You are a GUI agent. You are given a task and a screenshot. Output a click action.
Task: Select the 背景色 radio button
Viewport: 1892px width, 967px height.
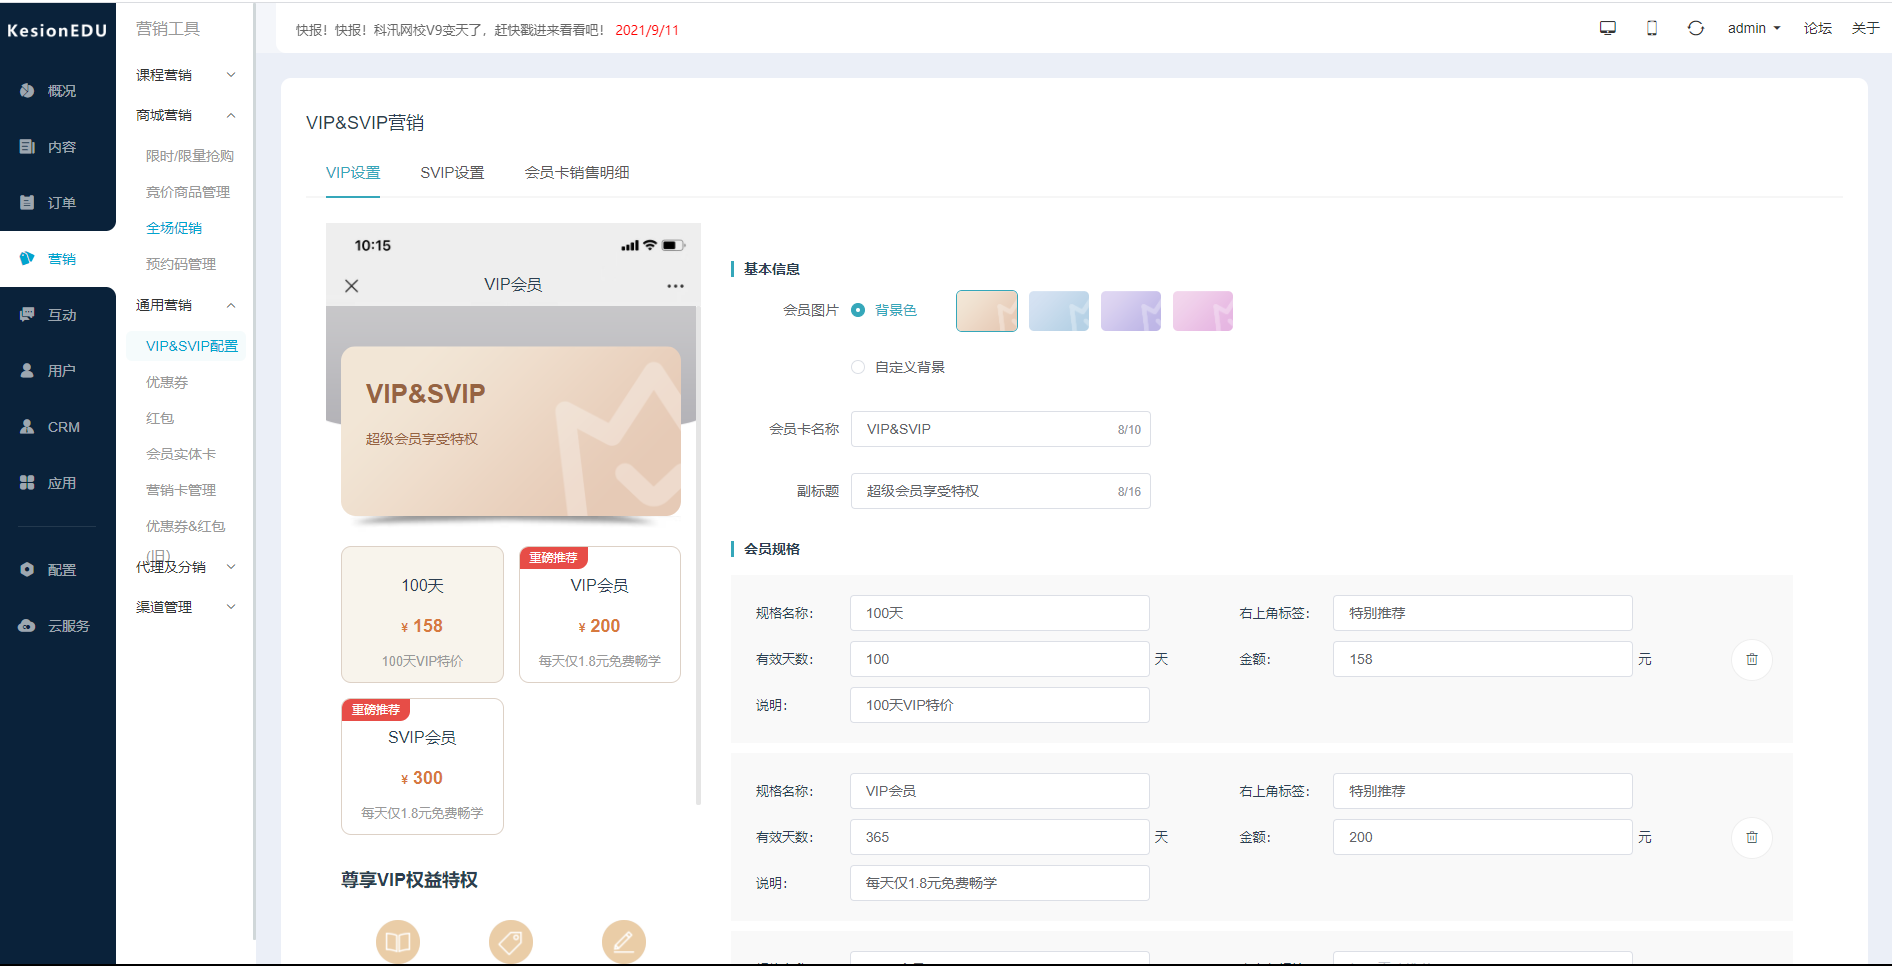858,310
